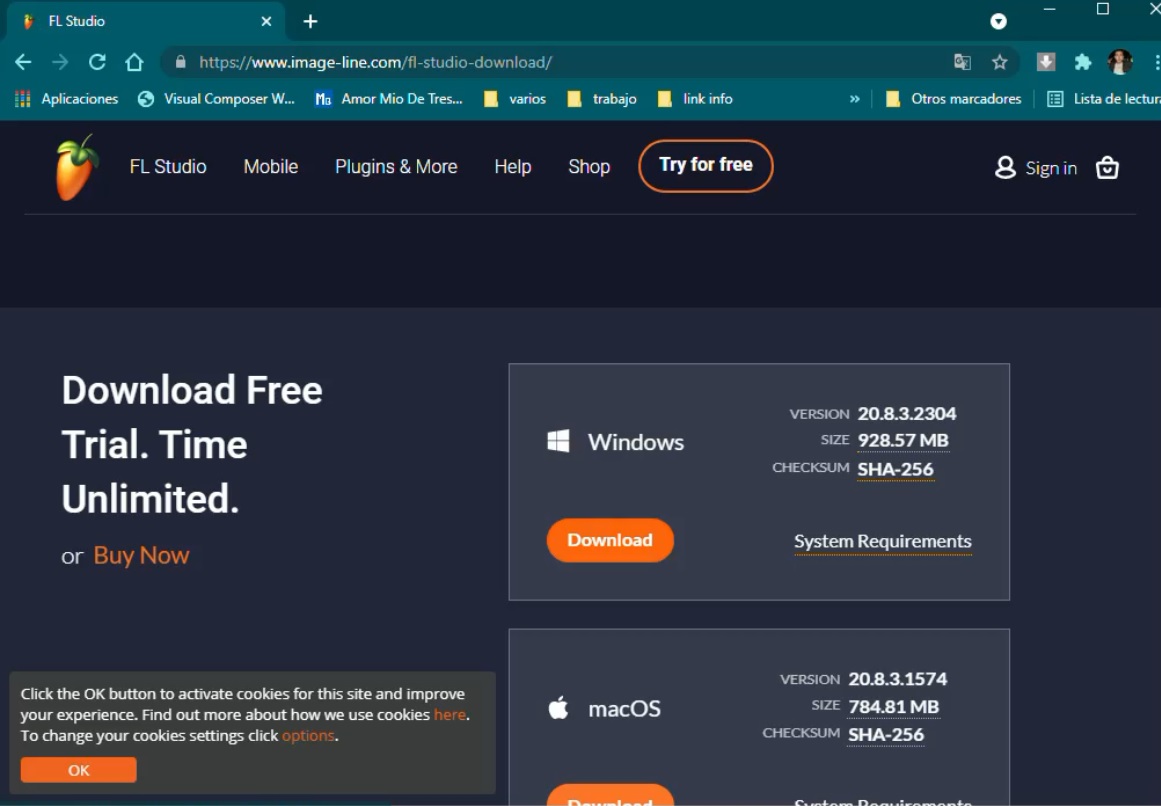Open the Chrome profile avatar
Screen dimensions: 1161x806
[x=1120, y=62]
